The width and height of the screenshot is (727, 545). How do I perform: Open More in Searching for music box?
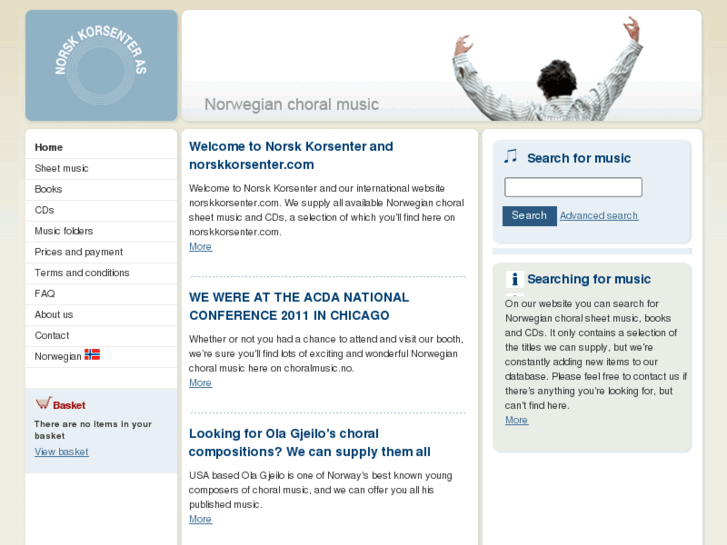[x=517, y=420]
